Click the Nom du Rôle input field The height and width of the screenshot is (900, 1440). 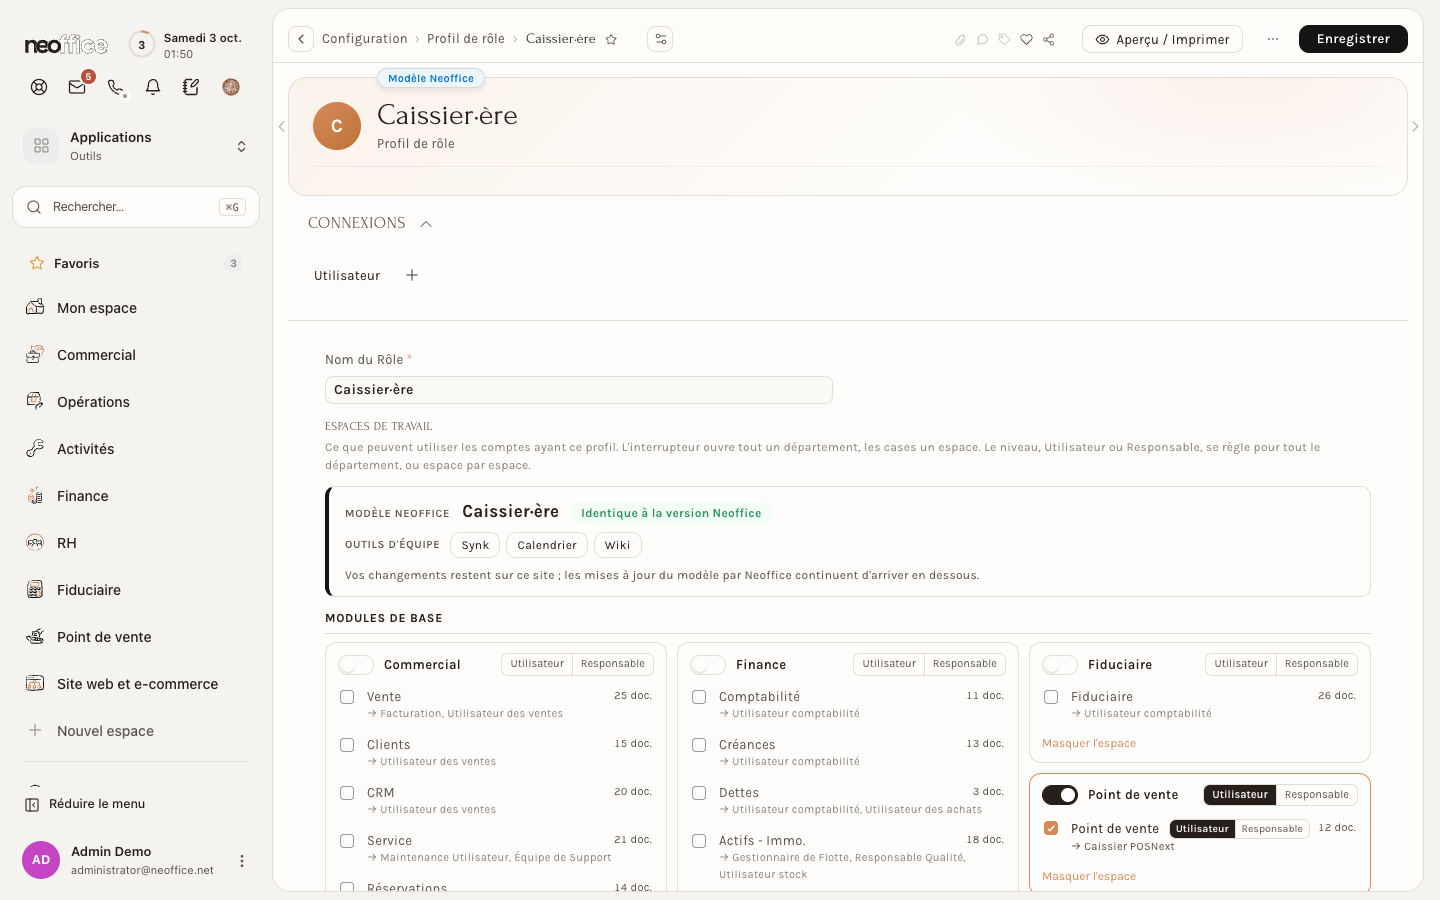tap(579, 390)
